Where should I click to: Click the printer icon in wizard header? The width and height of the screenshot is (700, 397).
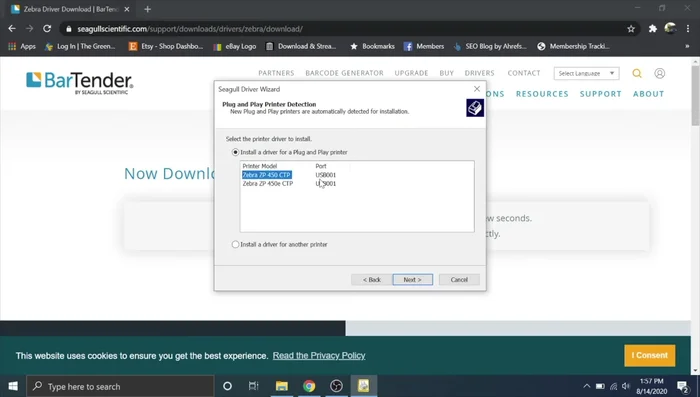click(x=475, y=108)
